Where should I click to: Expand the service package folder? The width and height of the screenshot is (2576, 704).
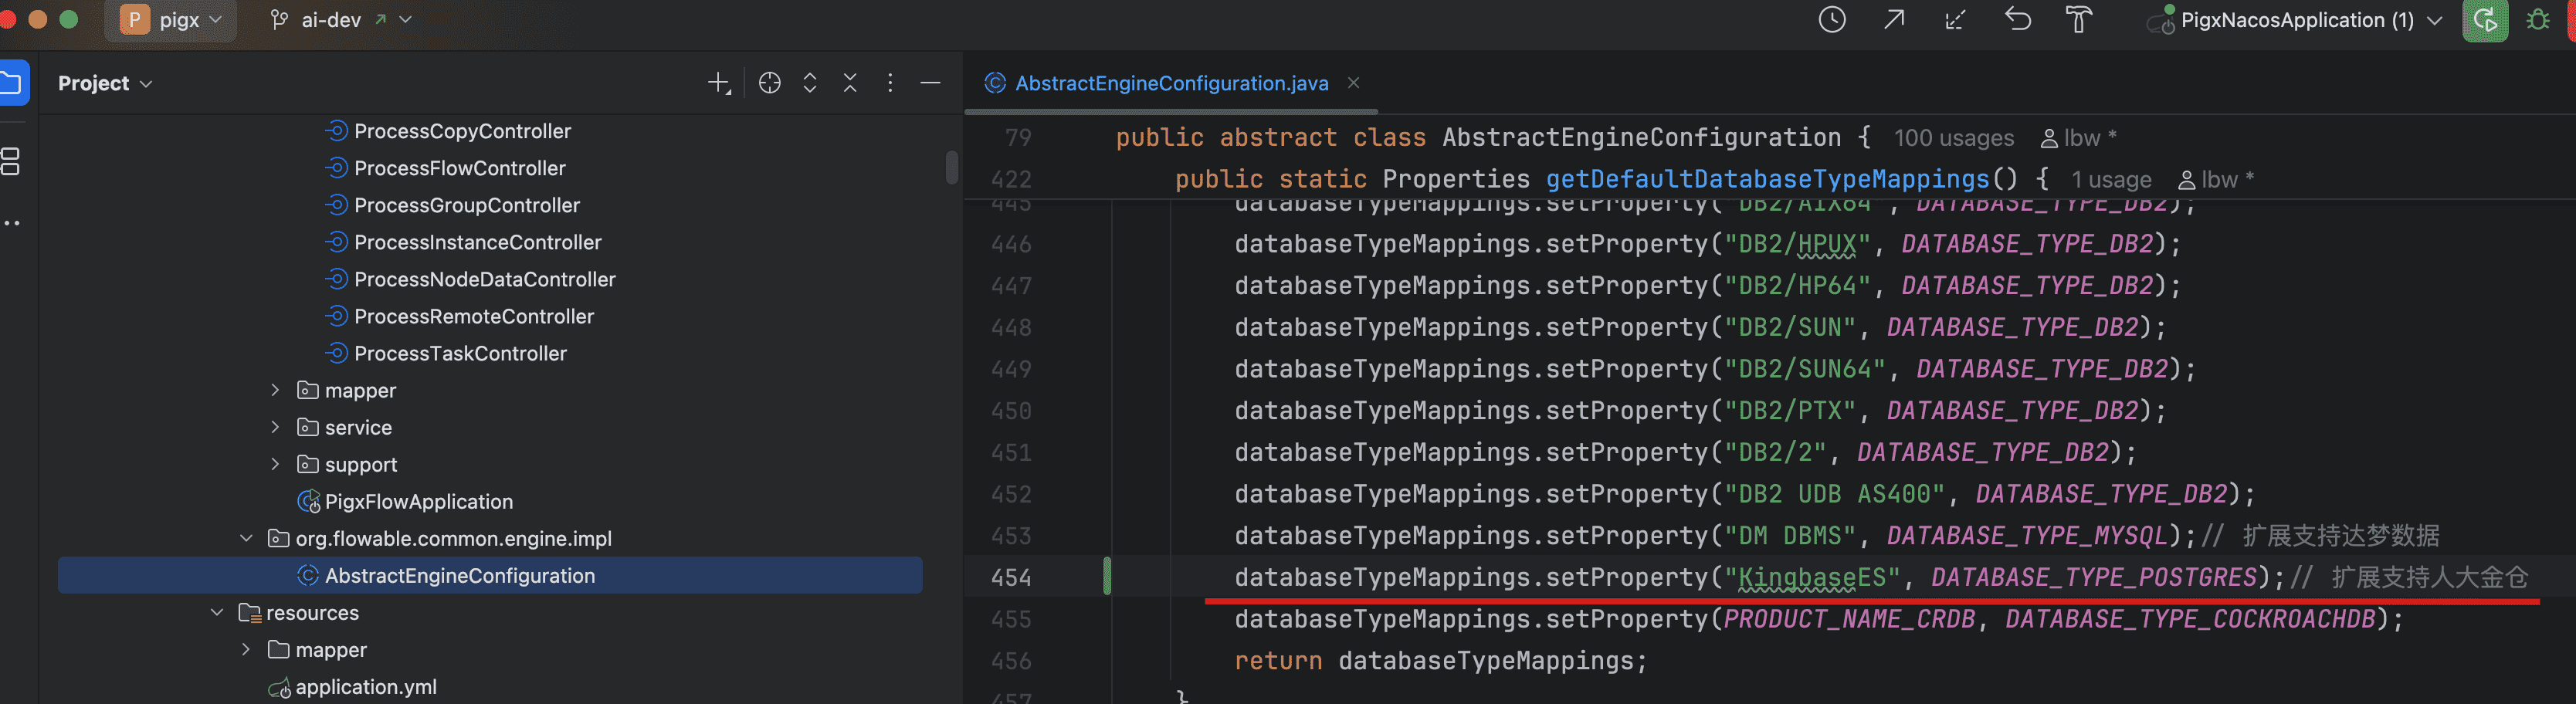coord(275,427)
